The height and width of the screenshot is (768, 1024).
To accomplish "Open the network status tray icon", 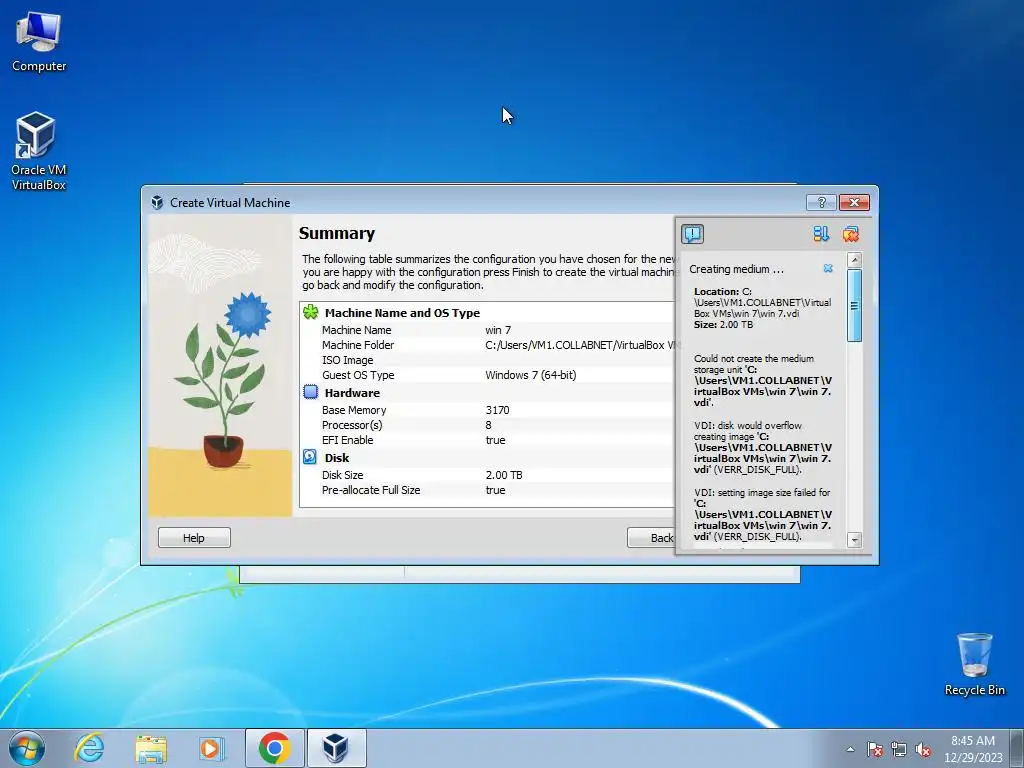I will click(899, 749).
